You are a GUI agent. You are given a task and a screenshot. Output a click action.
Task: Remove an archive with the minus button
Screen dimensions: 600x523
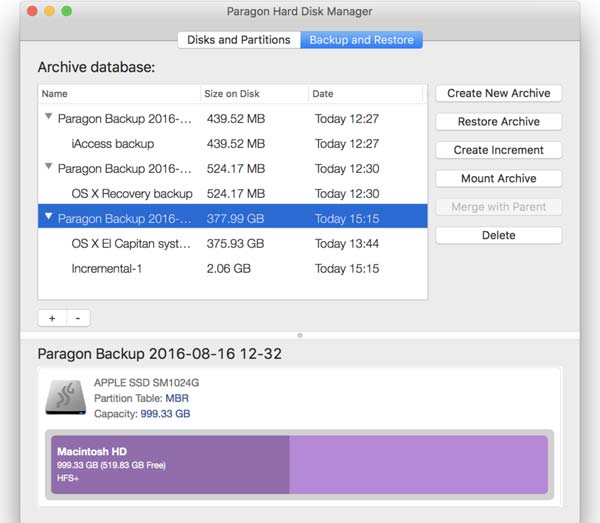(x=78, y=318)
